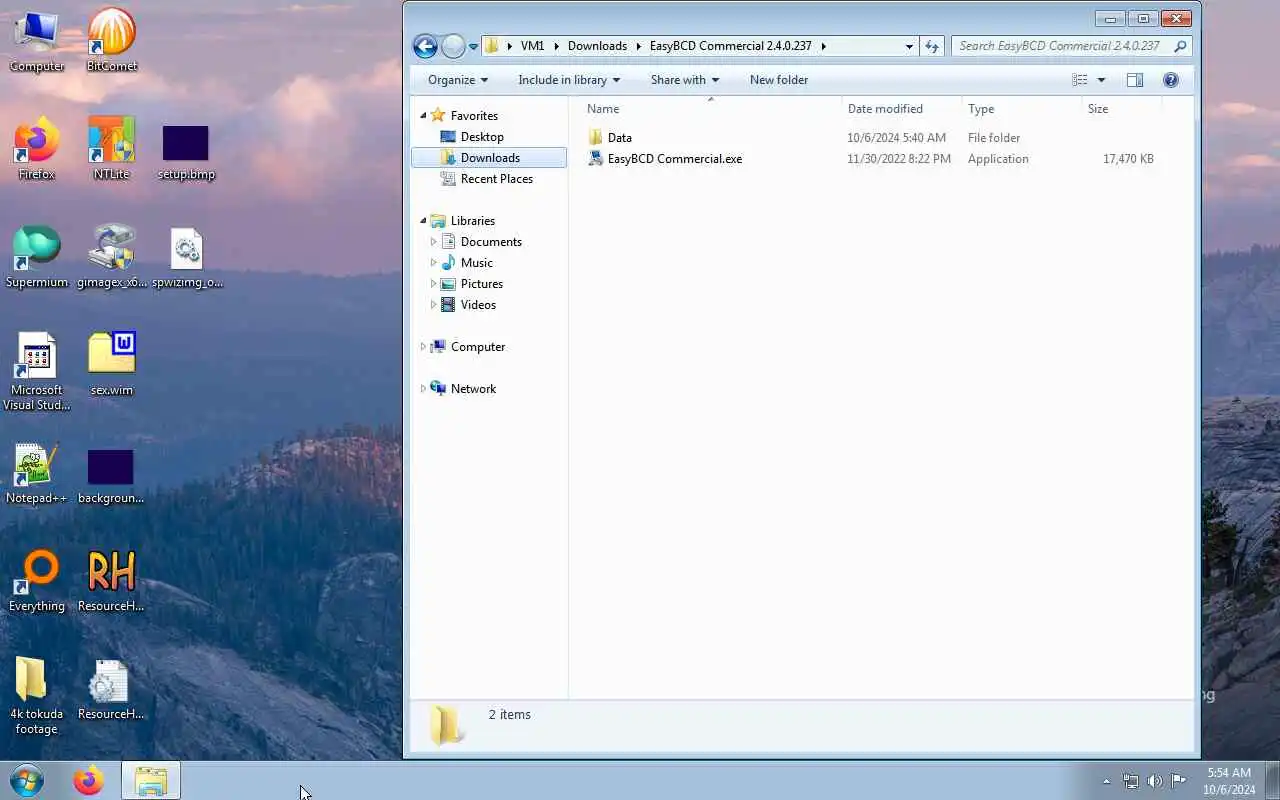This screenshot has height=800, width=1280.
Task: Click the Forward navigation button
Action: click(453, 46)
